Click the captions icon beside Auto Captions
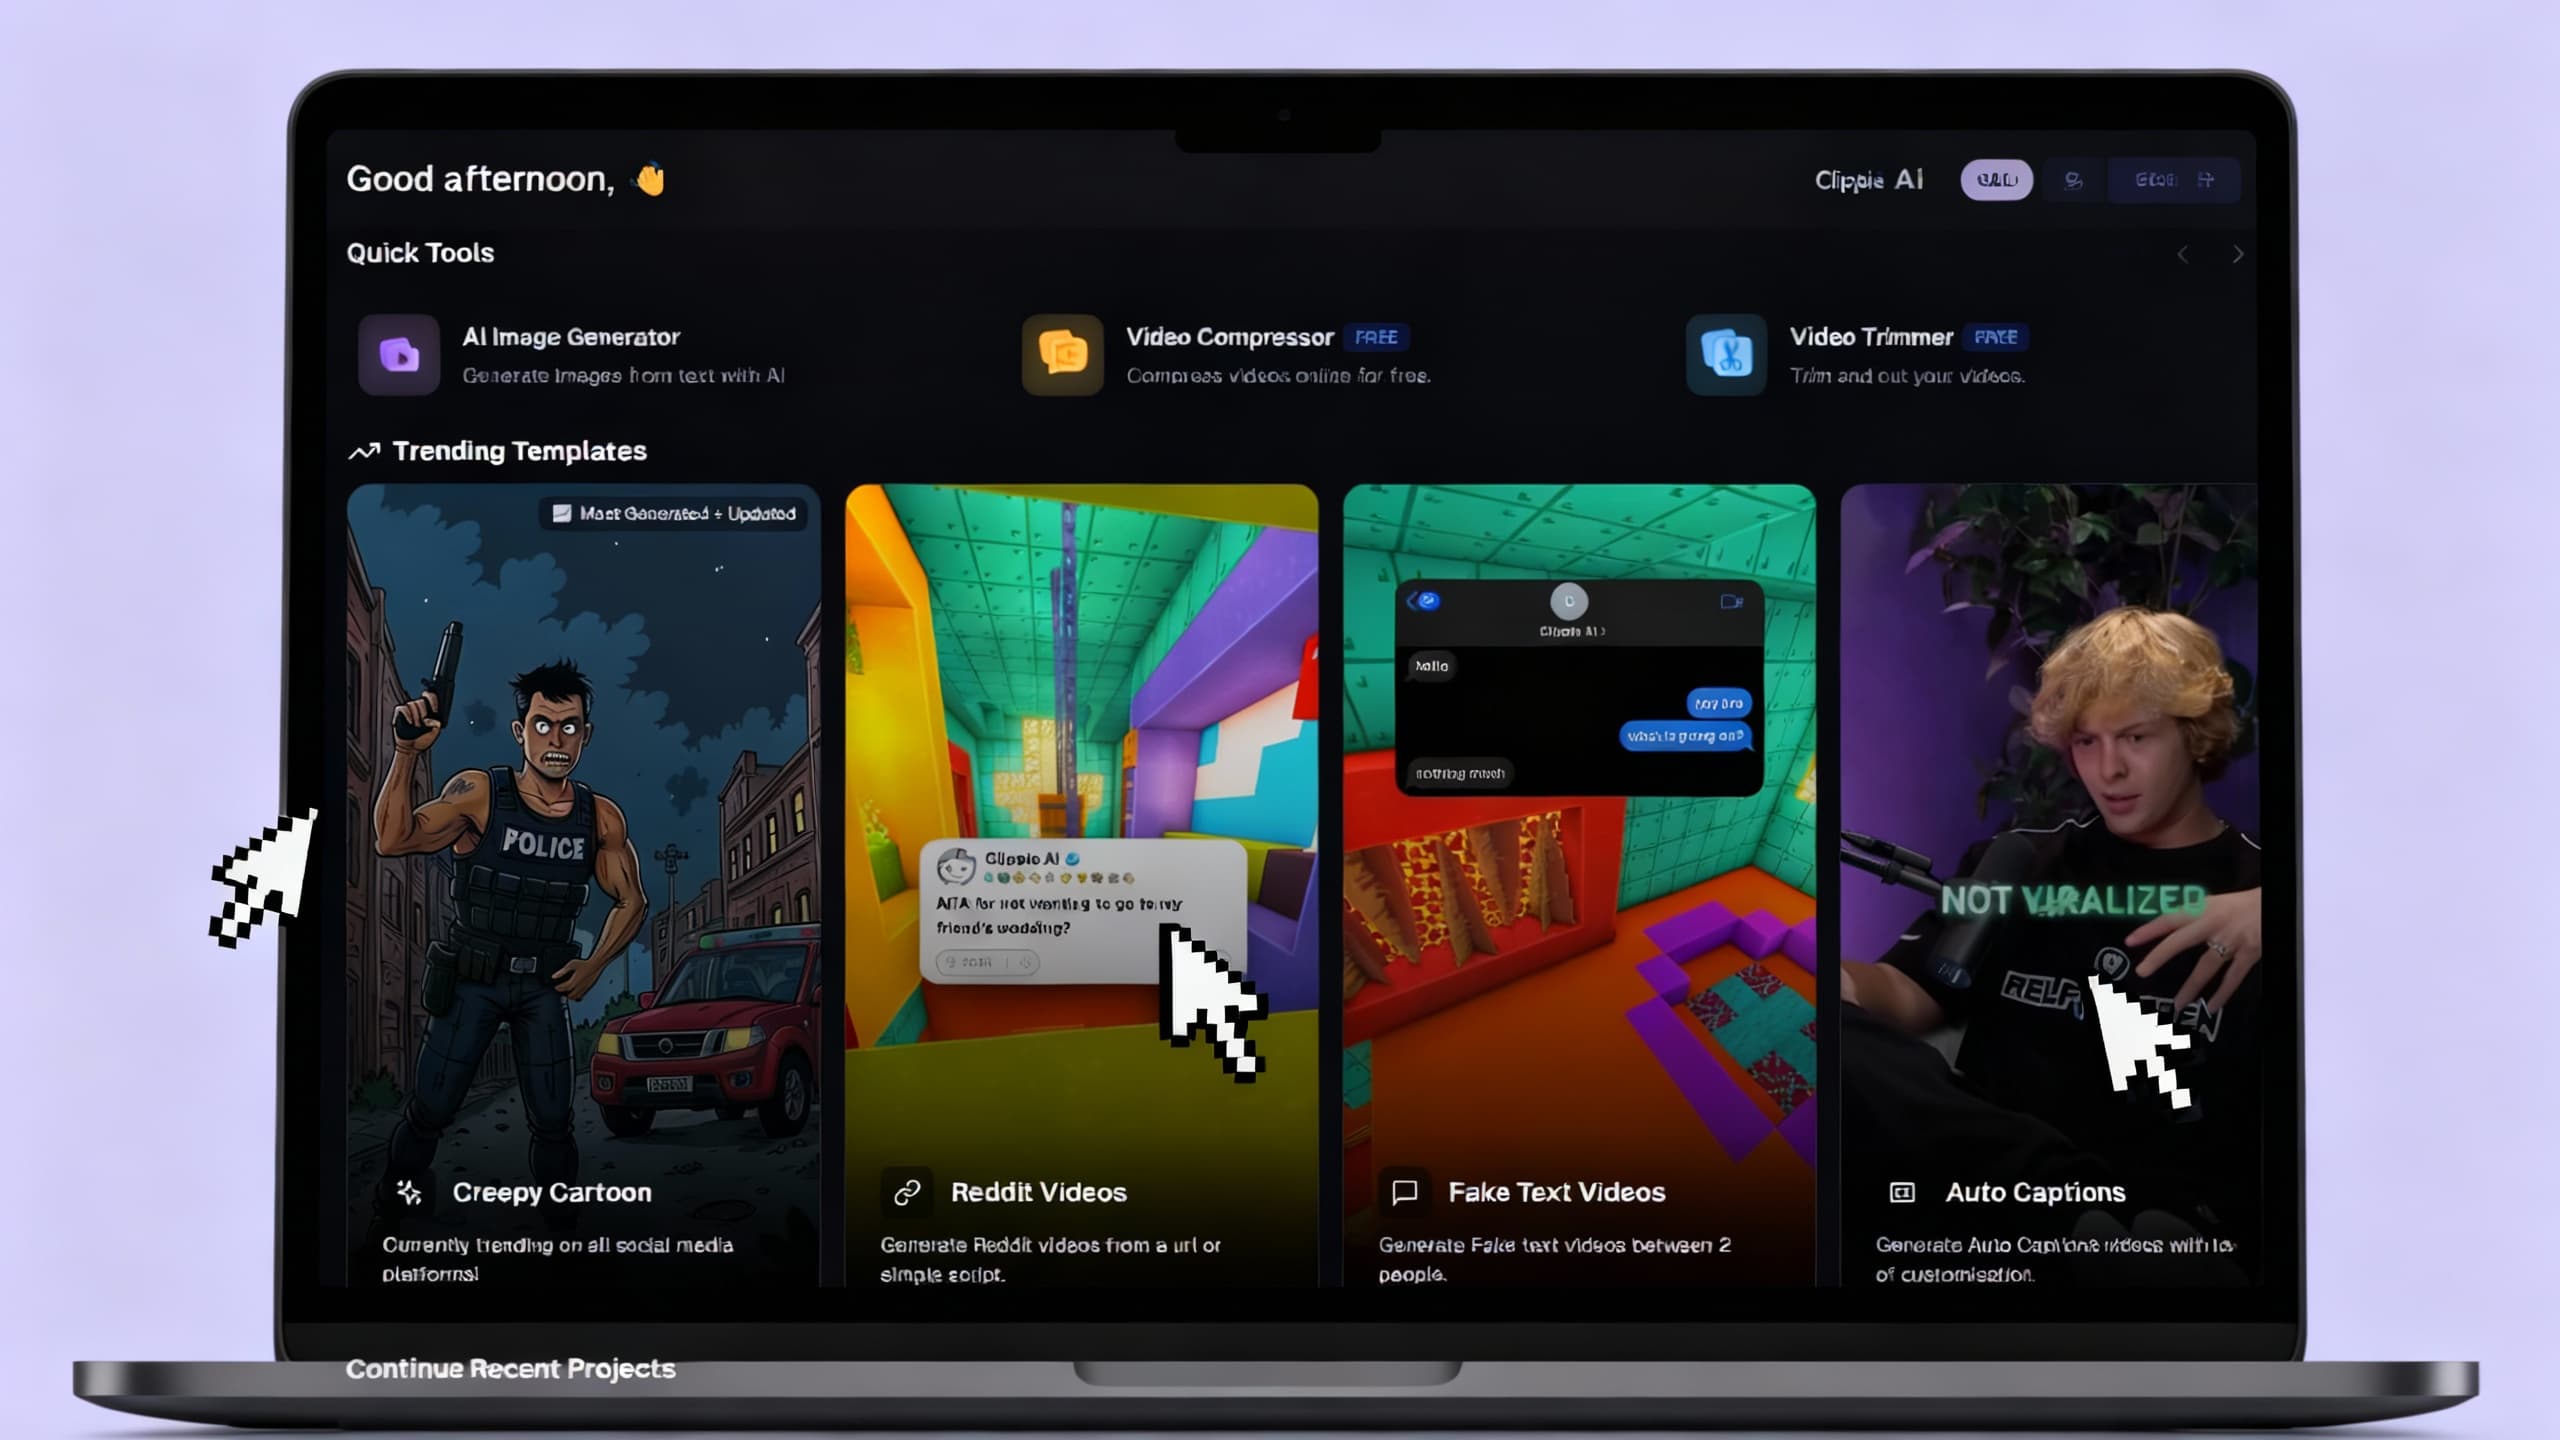The image size is (2560, 1440). [1902, 1192]
